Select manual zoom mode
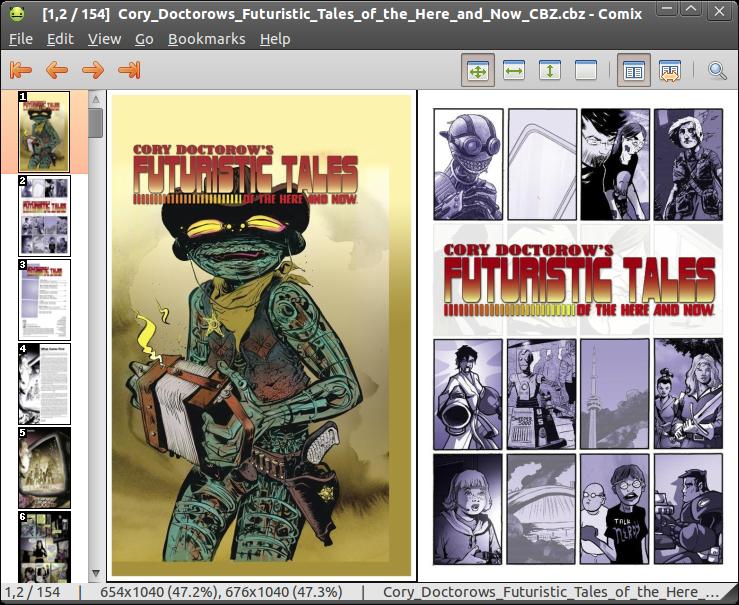The height and width of the screenshot is (605, 739). coord(585,71)
